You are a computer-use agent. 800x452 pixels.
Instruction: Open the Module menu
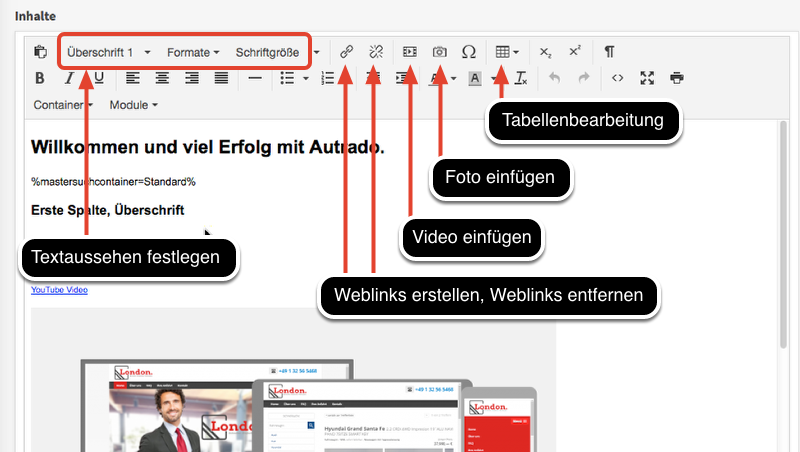(x=134, y=105)
